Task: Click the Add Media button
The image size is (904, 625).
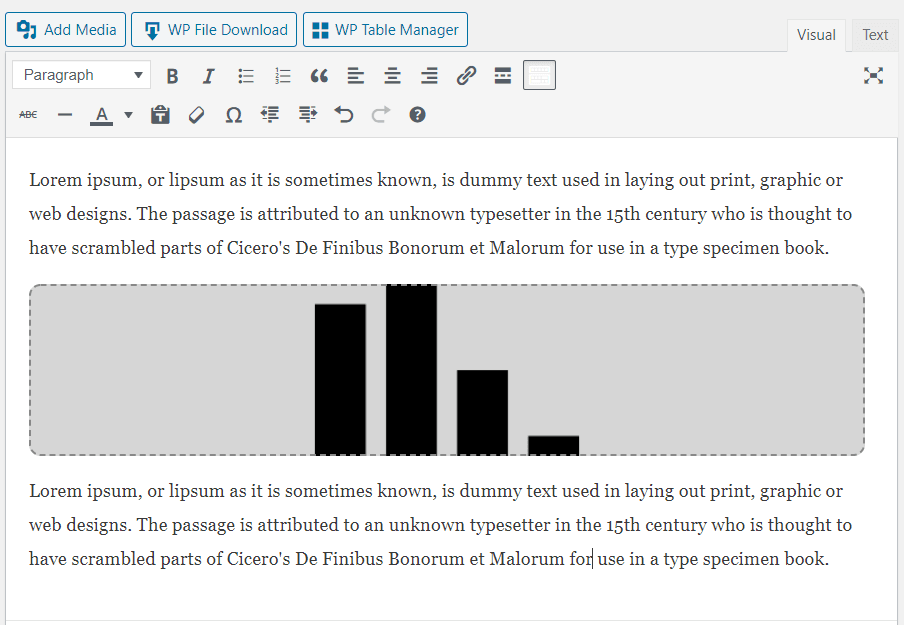Action: (x=66, y=30)
